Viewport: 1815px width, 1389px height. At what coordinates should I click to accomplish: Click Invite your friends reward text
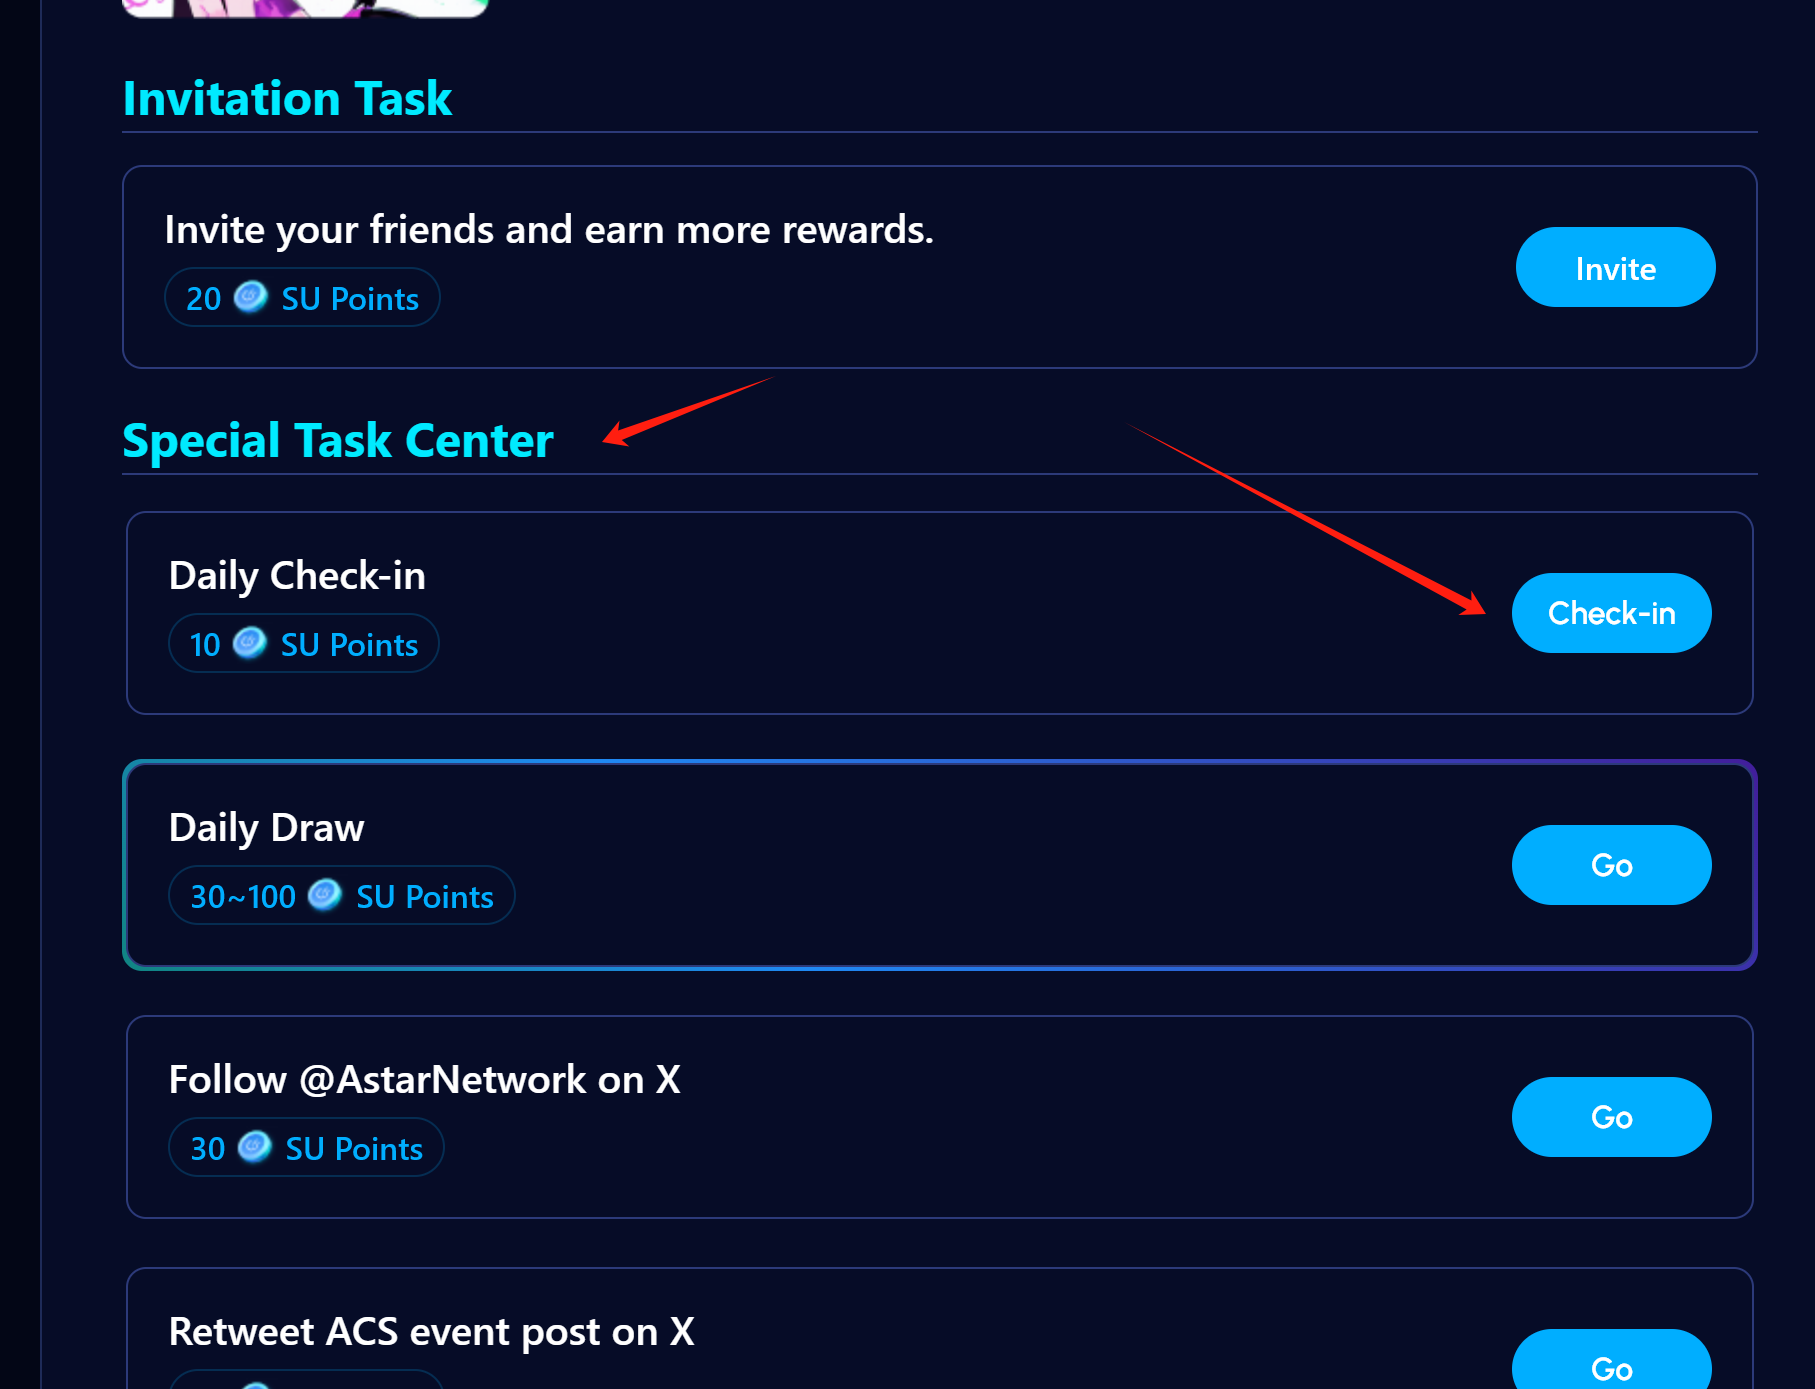(x=548, y=230)
